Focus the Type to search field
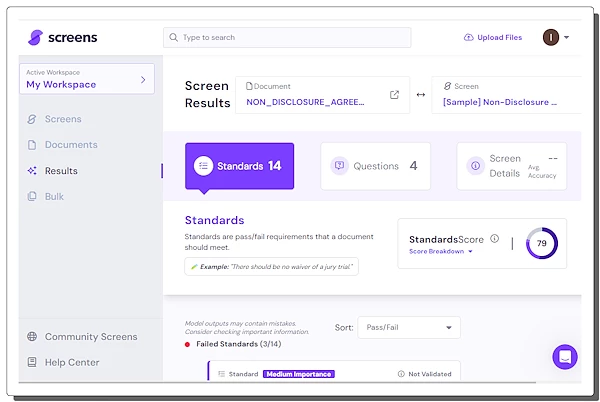600x402 pixels. point(287,37)
